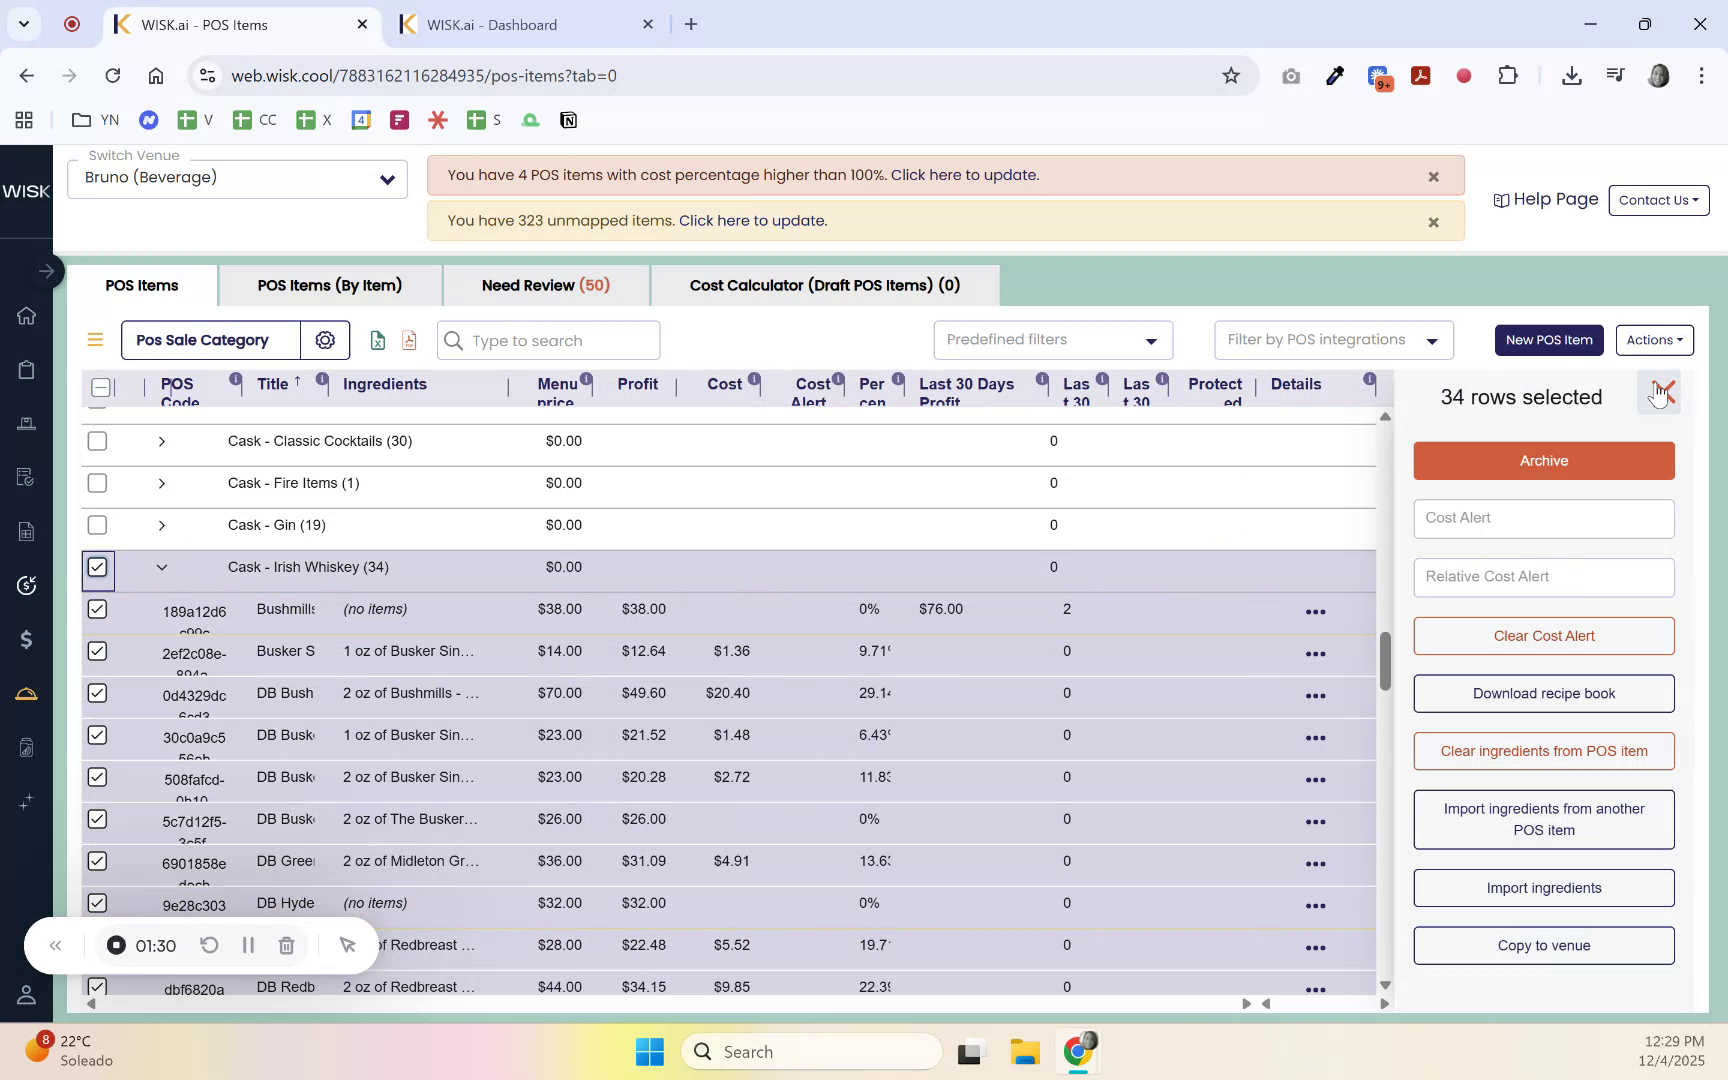Type in the POS items search field

pos(548,340)
